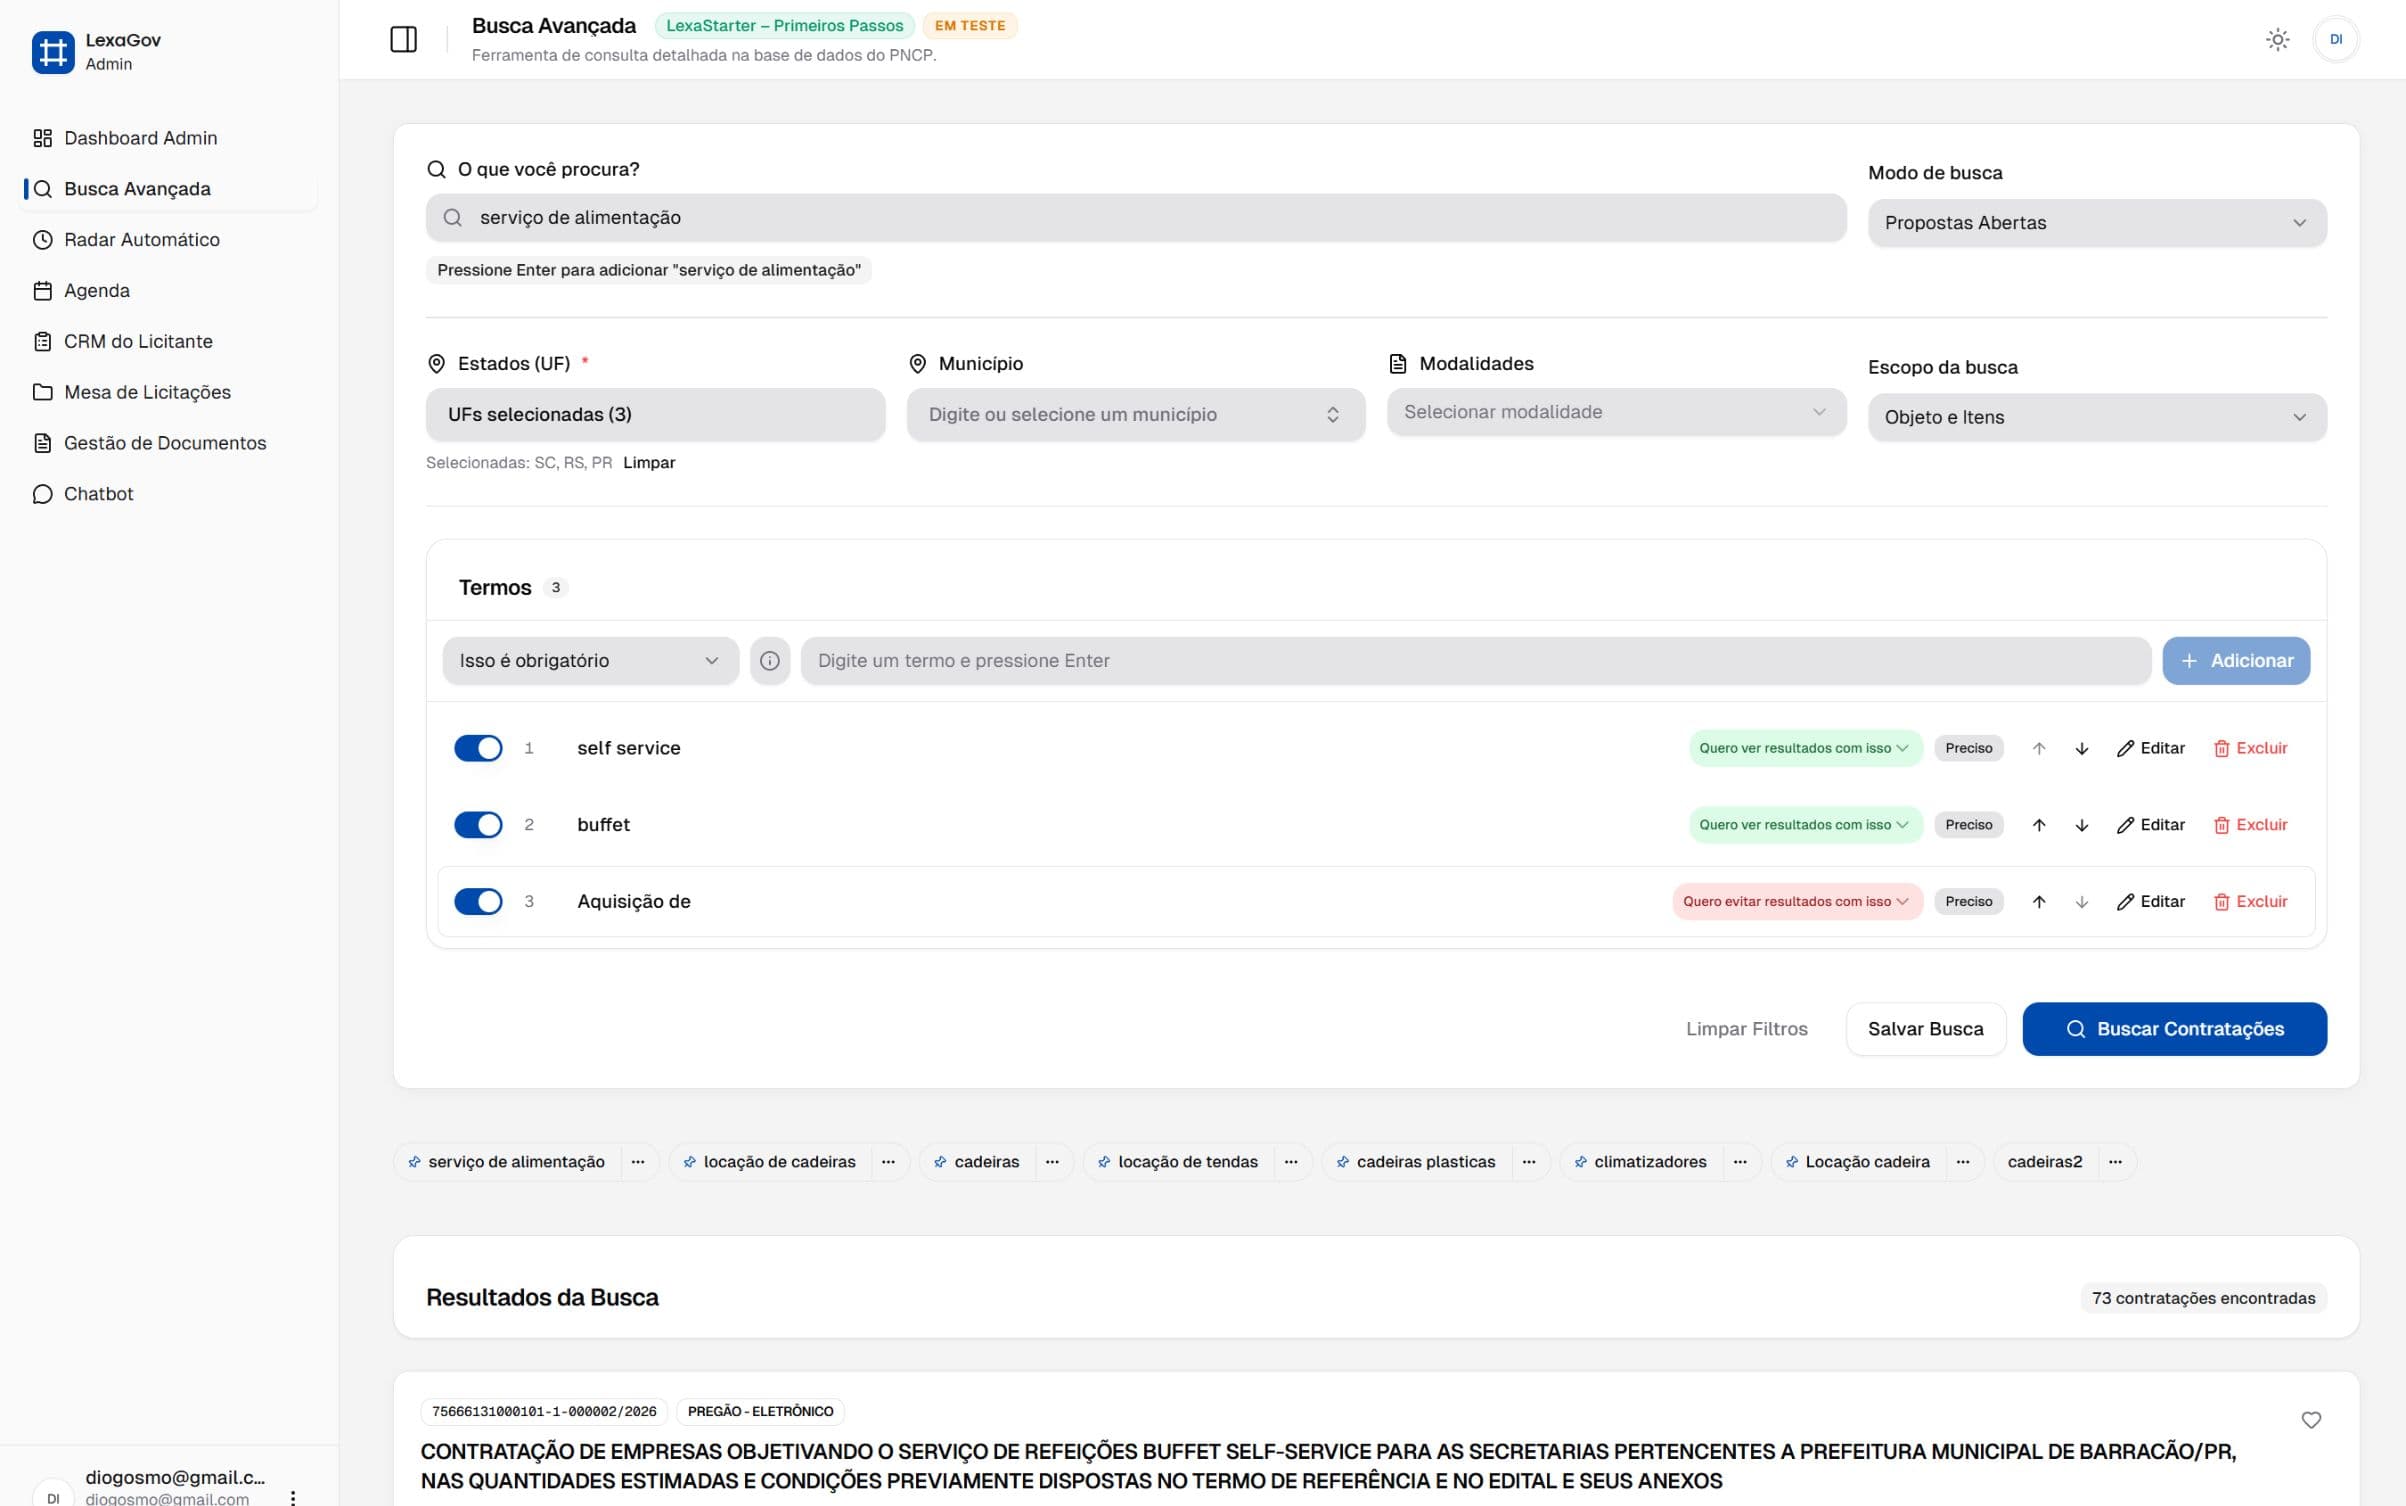Open the Chatbot panel
The width and height of the screenshot is (2406, 1506).
[x=99, y=493]
